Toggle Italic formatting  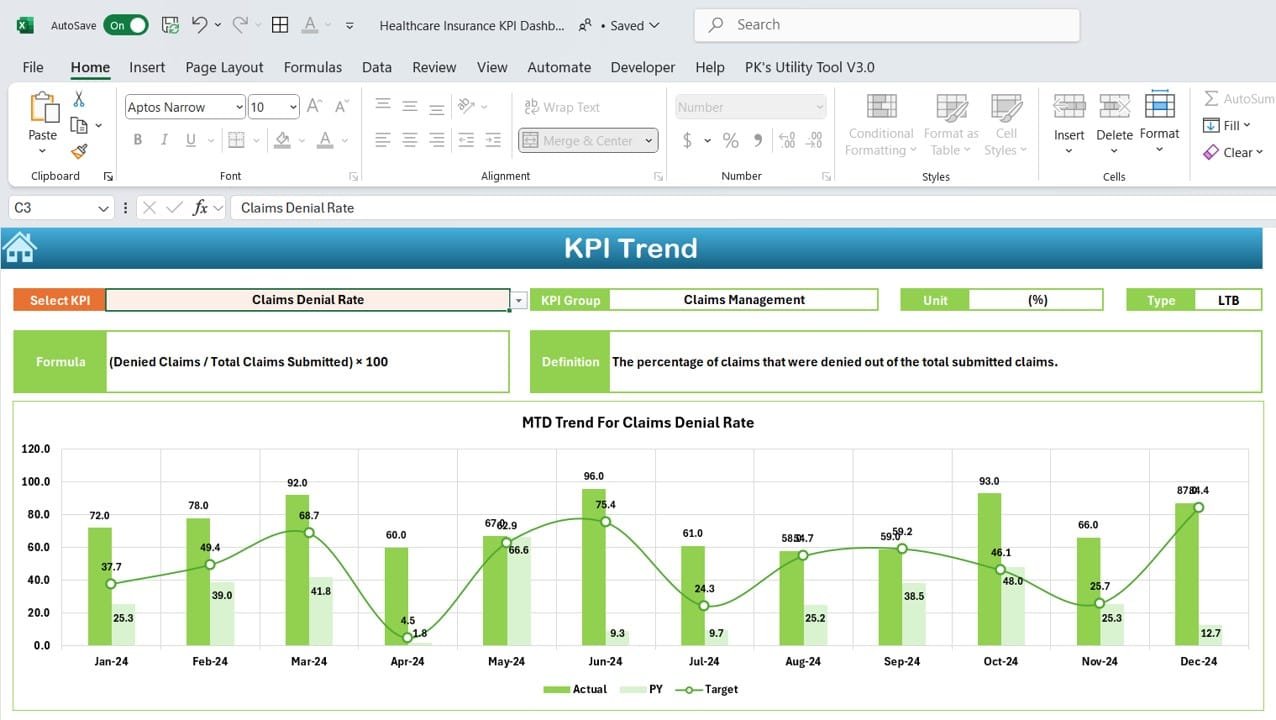164,140
